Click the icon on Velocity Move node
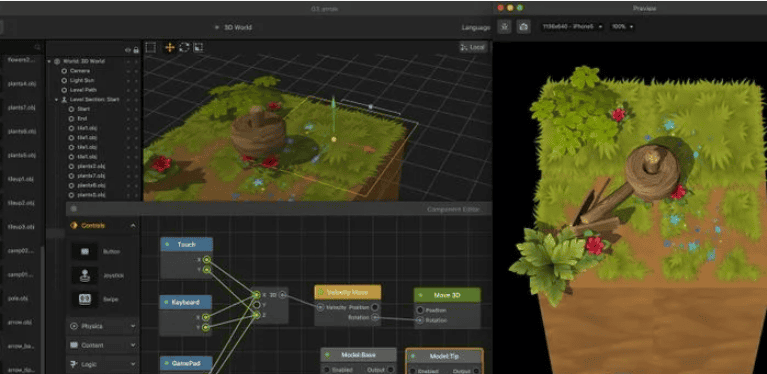The image size is (767, 374). [321, 292]
